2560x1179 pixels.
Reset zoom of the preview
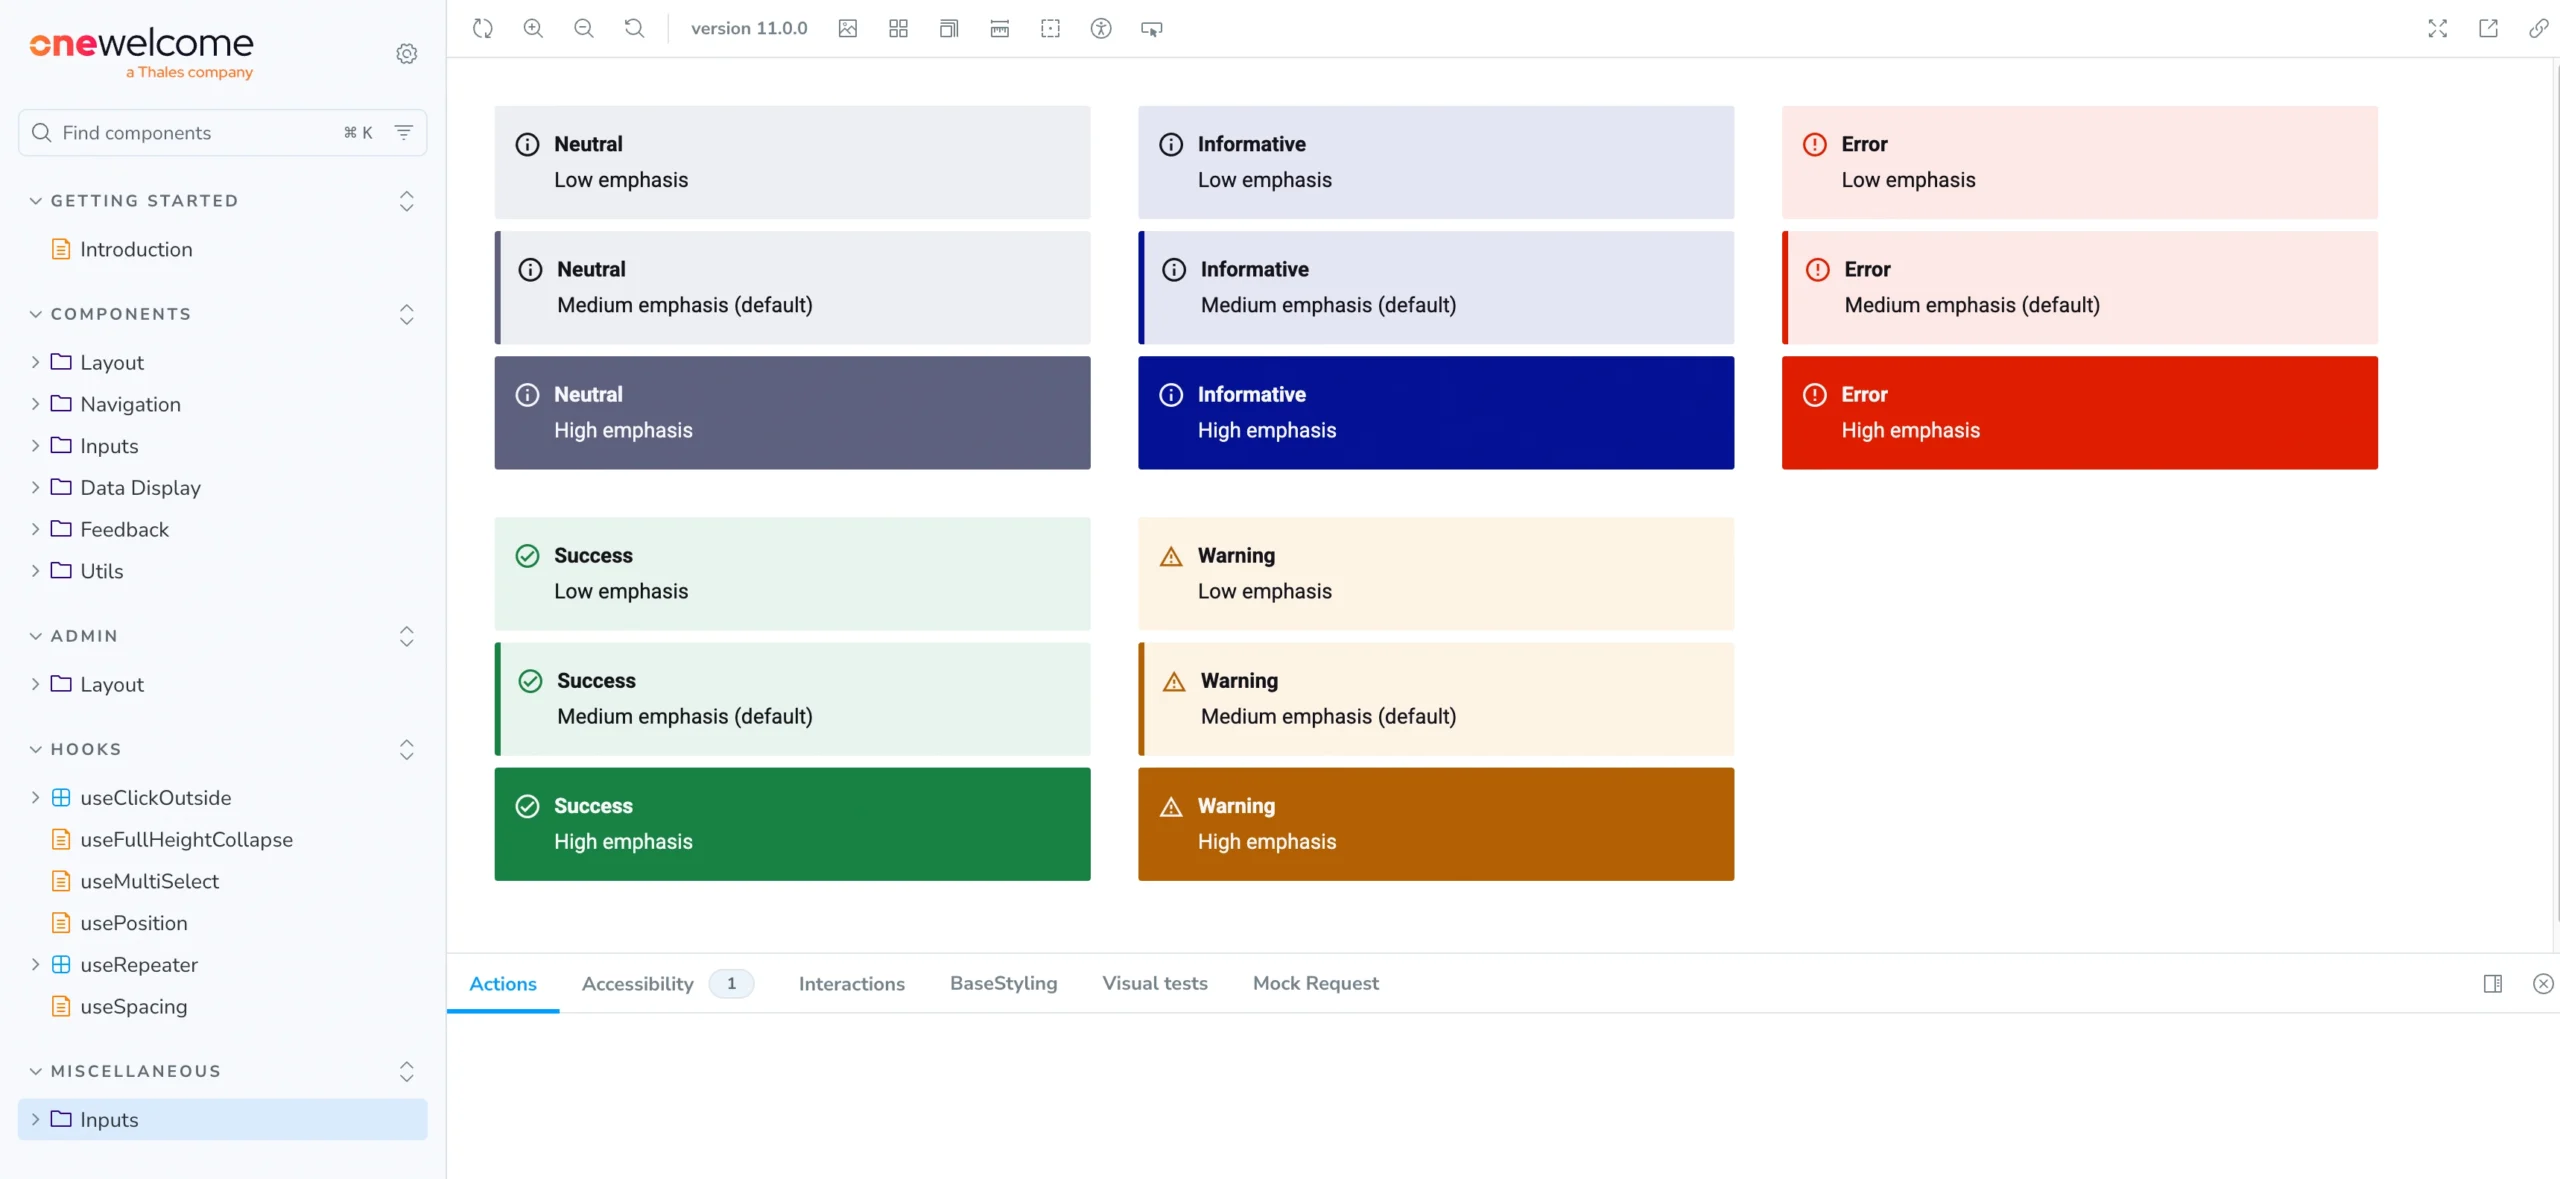[x=634, y=28]
